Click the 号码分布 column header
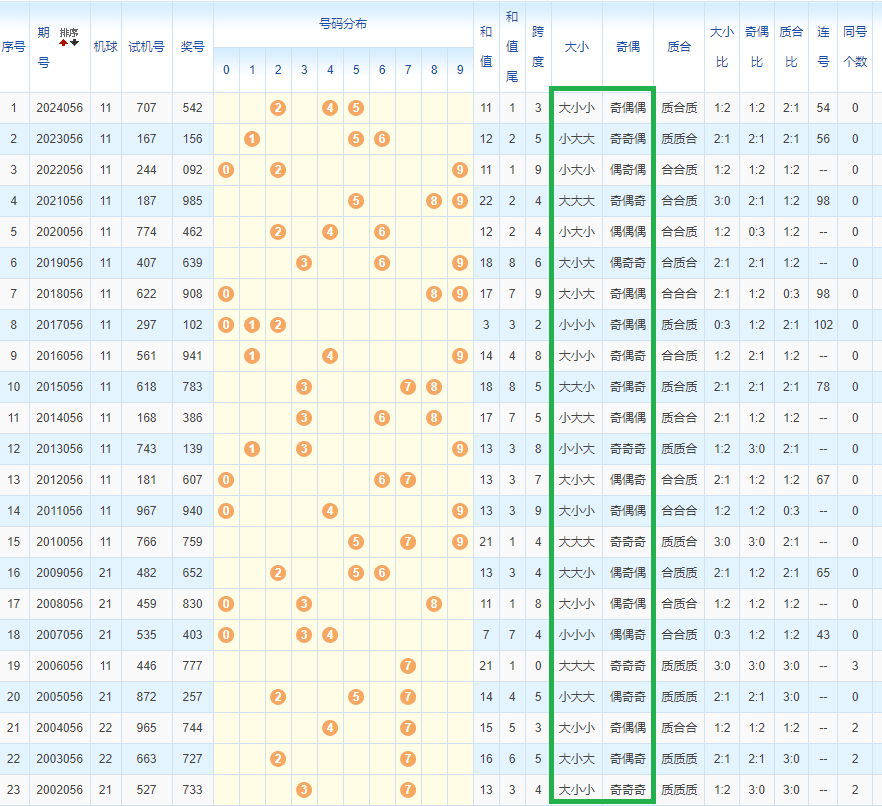This screenshot has width=882, height=806. tap(342, 23)
